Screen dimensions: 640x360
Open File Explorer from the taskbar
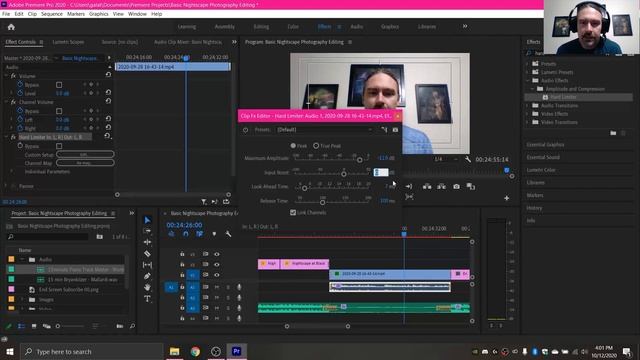point(175,351)
